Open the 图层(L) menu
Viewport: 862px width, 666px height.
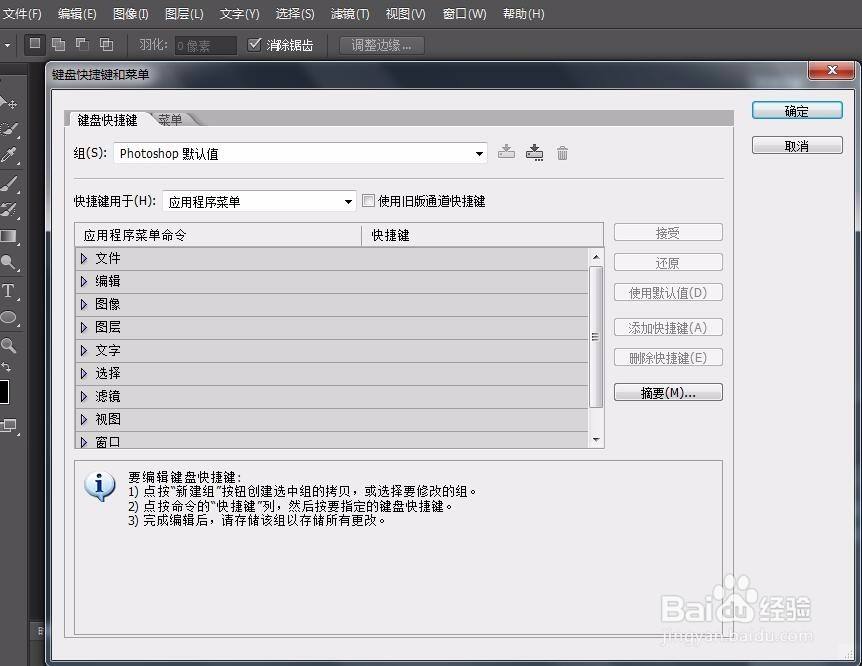(x=184, y=14)
